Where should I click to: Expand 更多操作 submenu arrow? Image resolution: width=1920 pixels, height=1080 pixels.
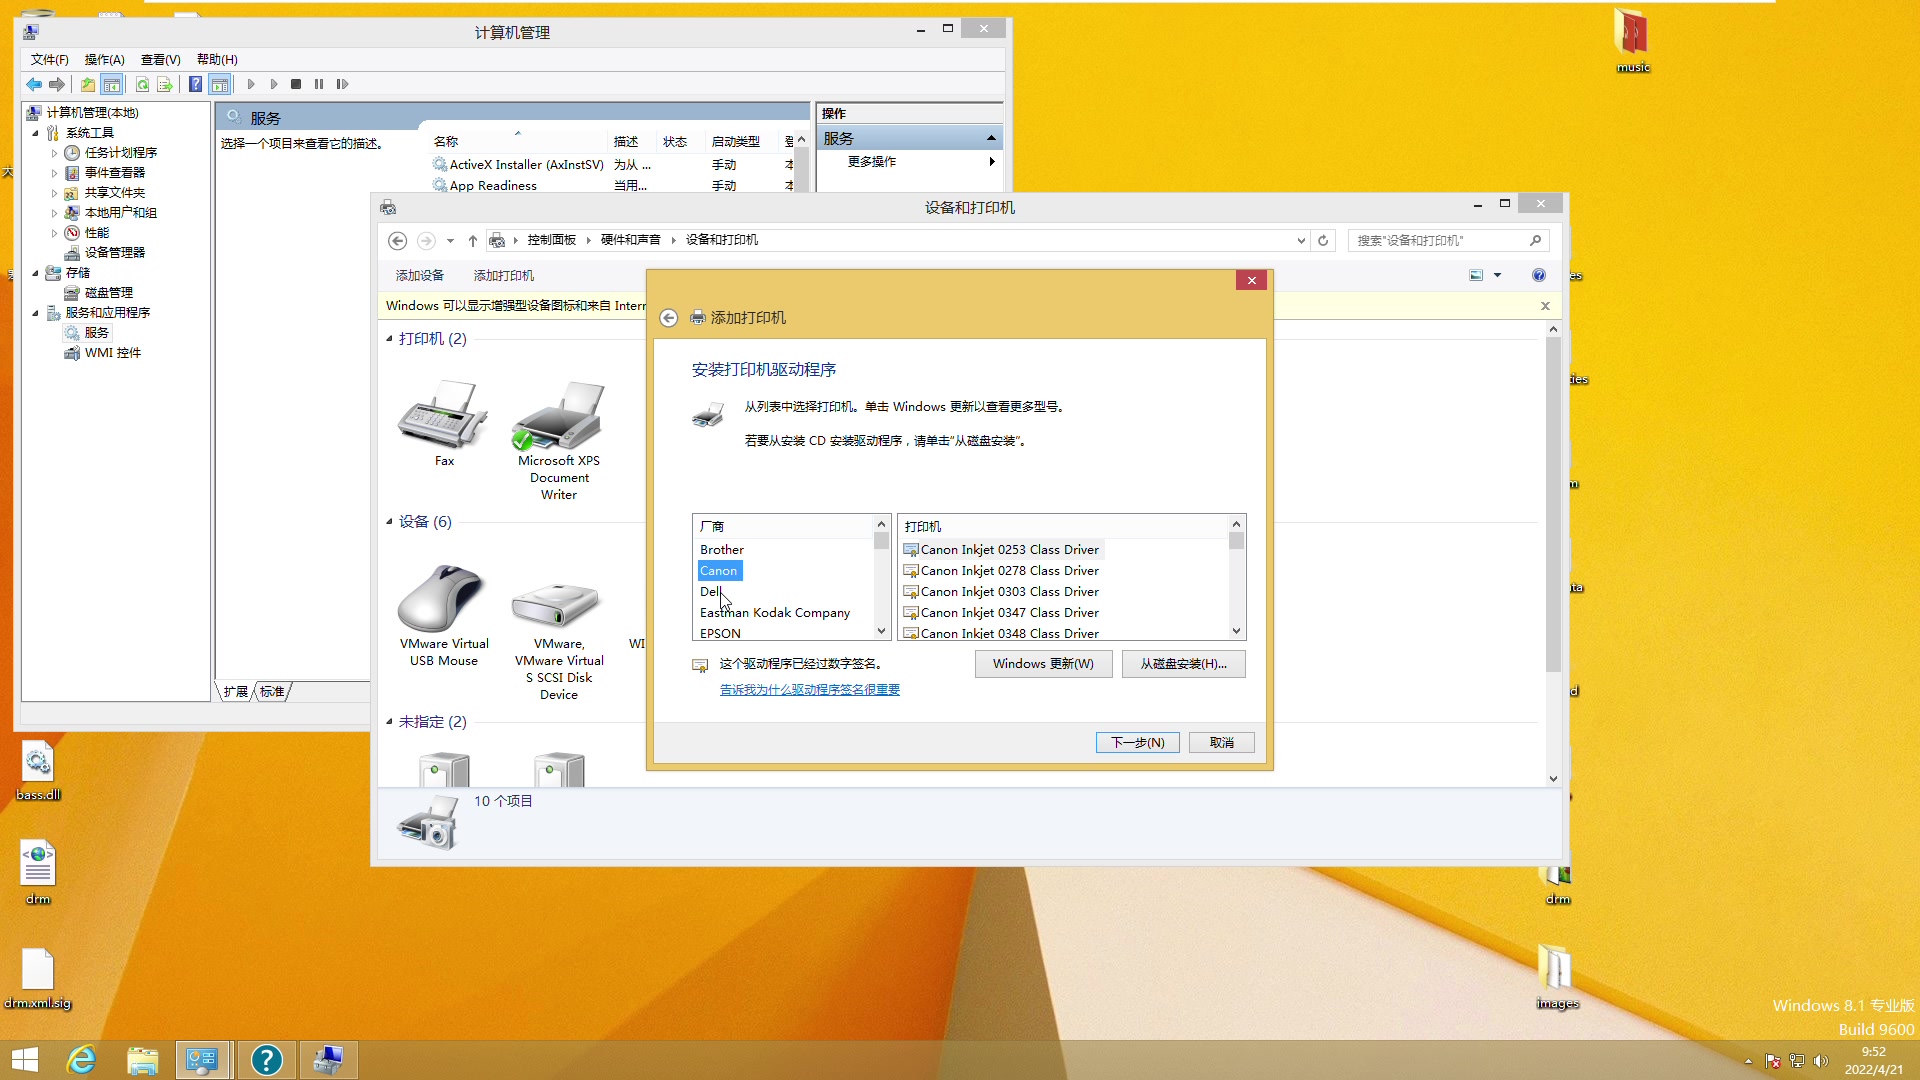[992, 161]
